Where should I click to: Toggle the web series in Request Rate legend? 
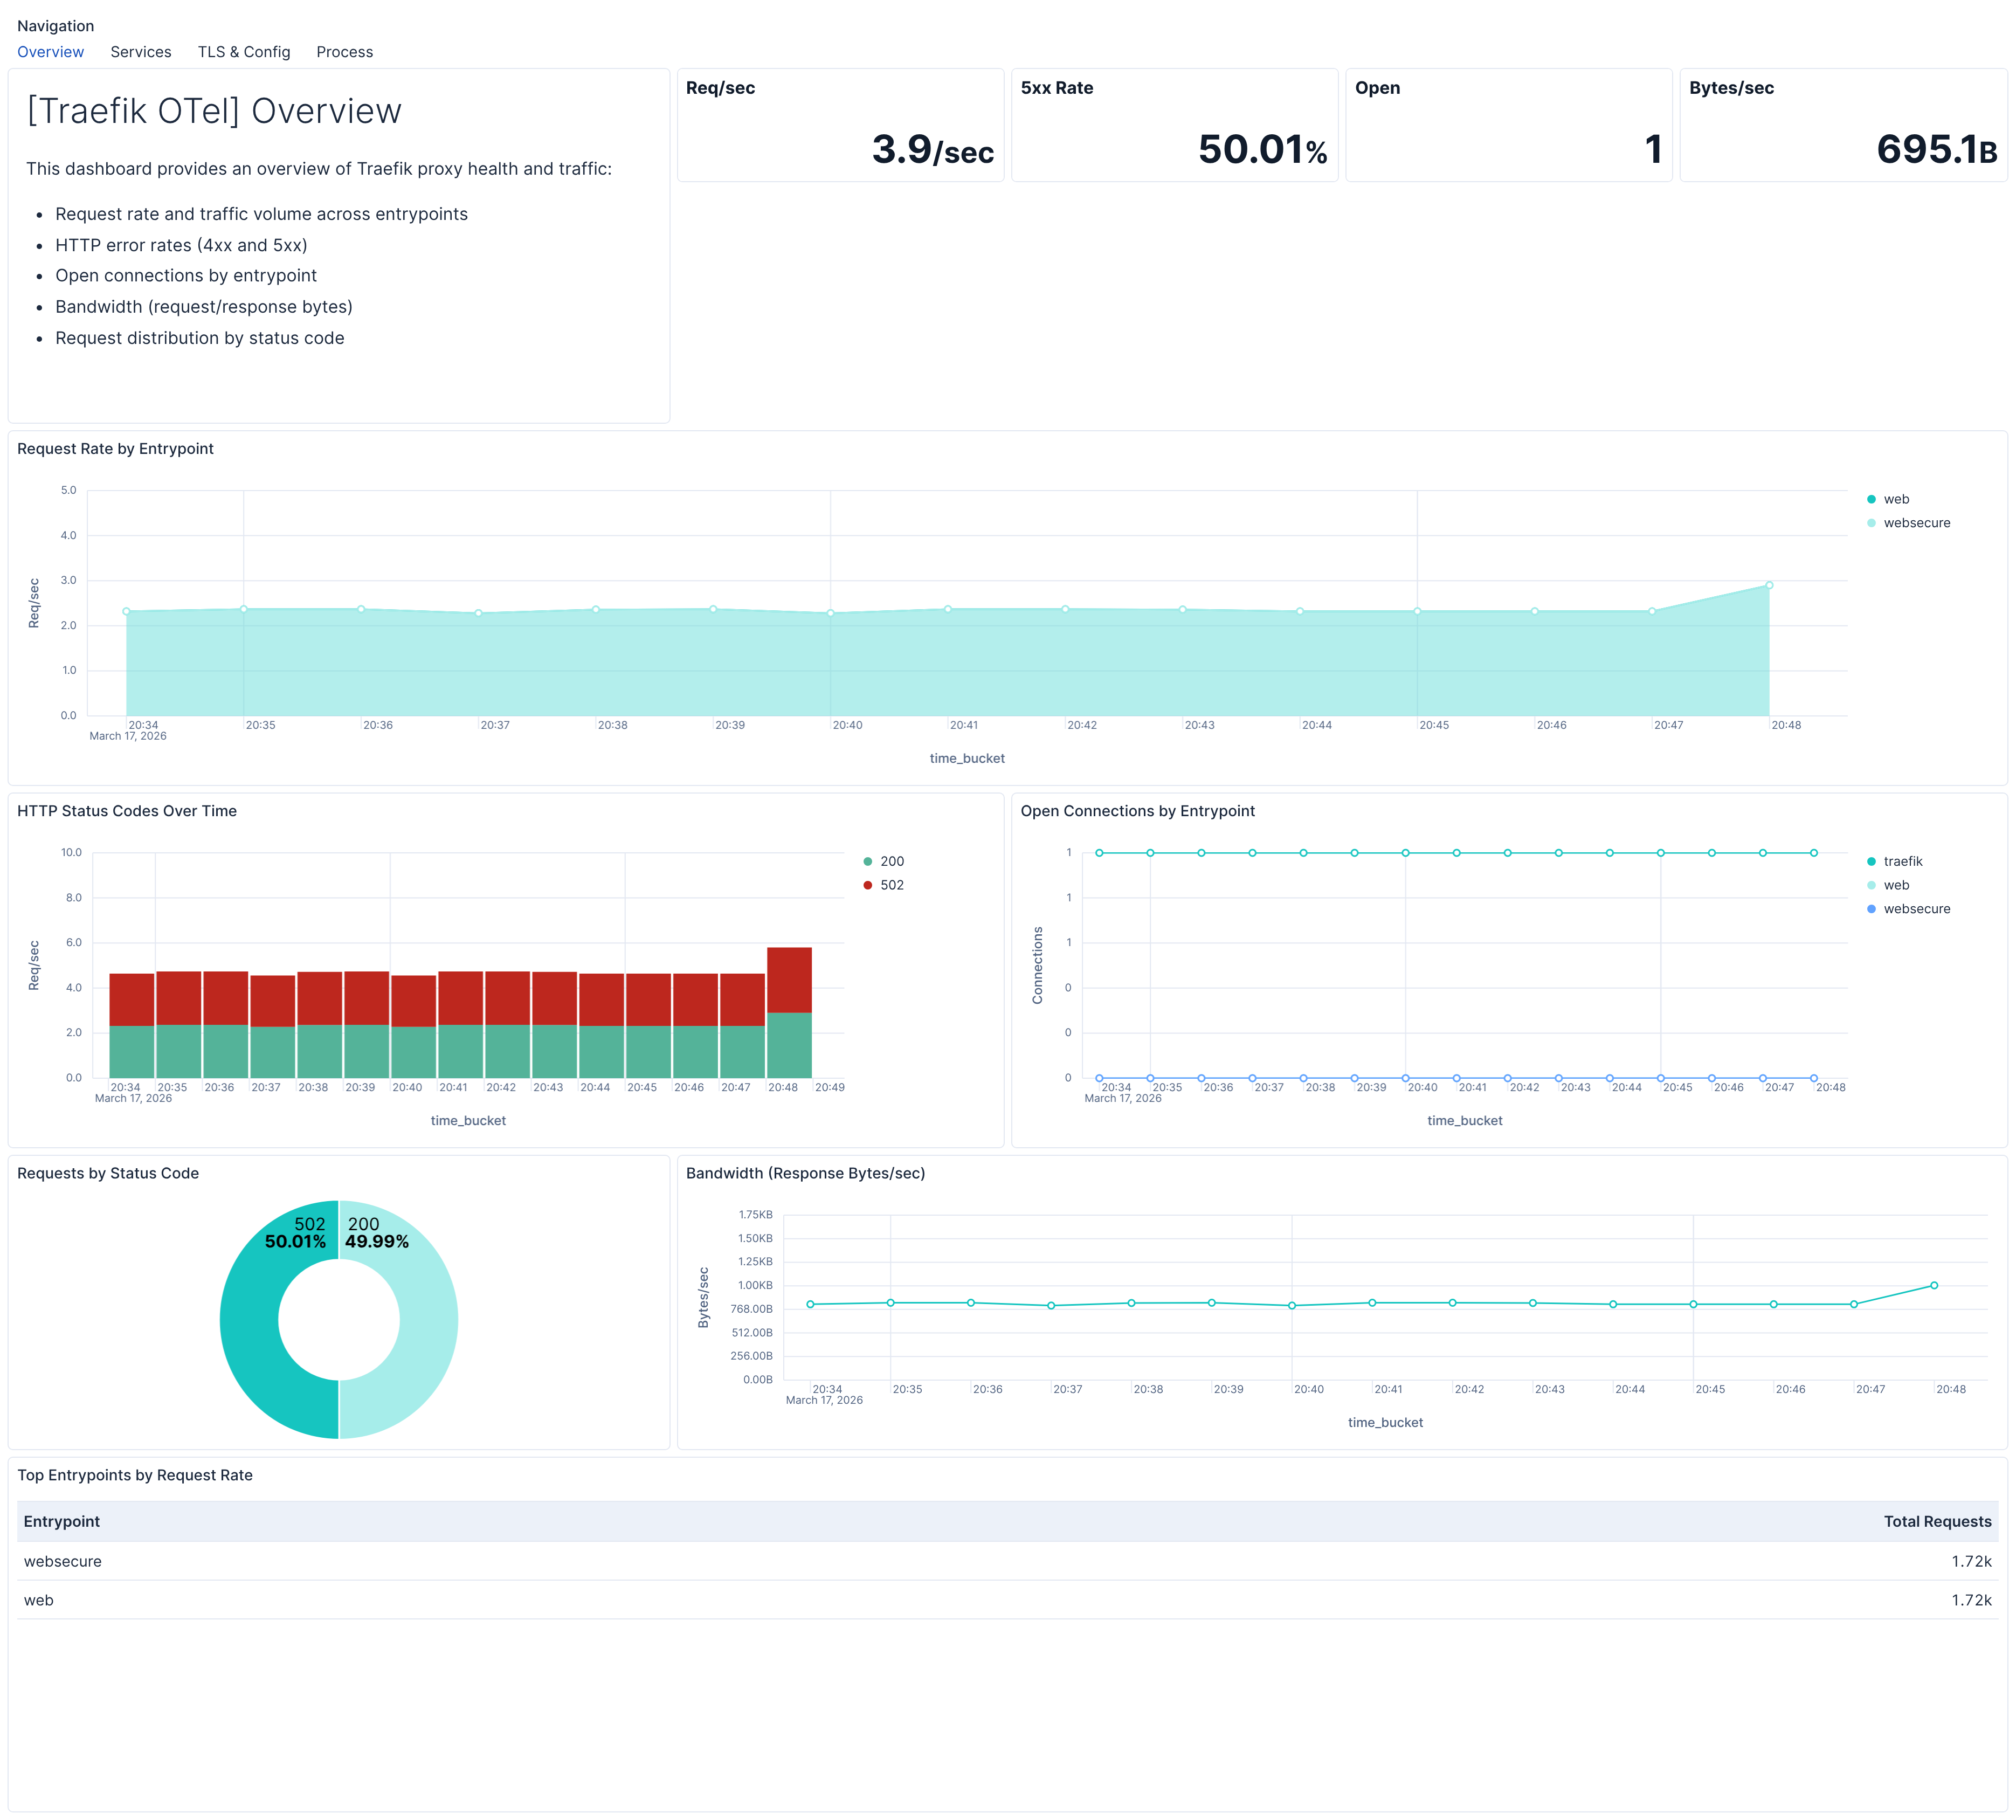tap(1895, 498)
